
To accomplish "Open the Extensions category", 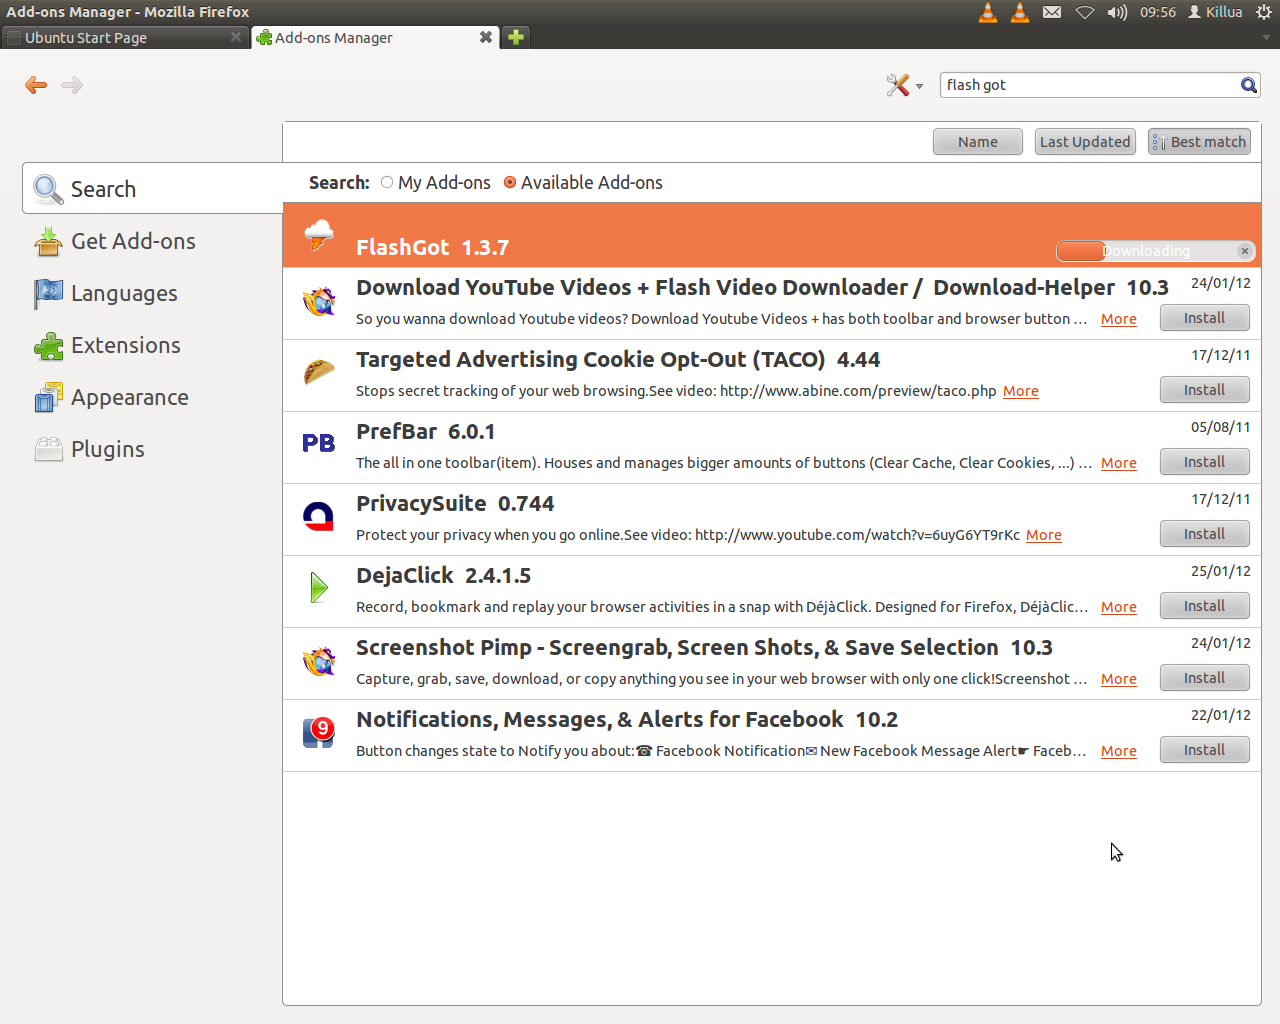I will [x=153, y=345].
